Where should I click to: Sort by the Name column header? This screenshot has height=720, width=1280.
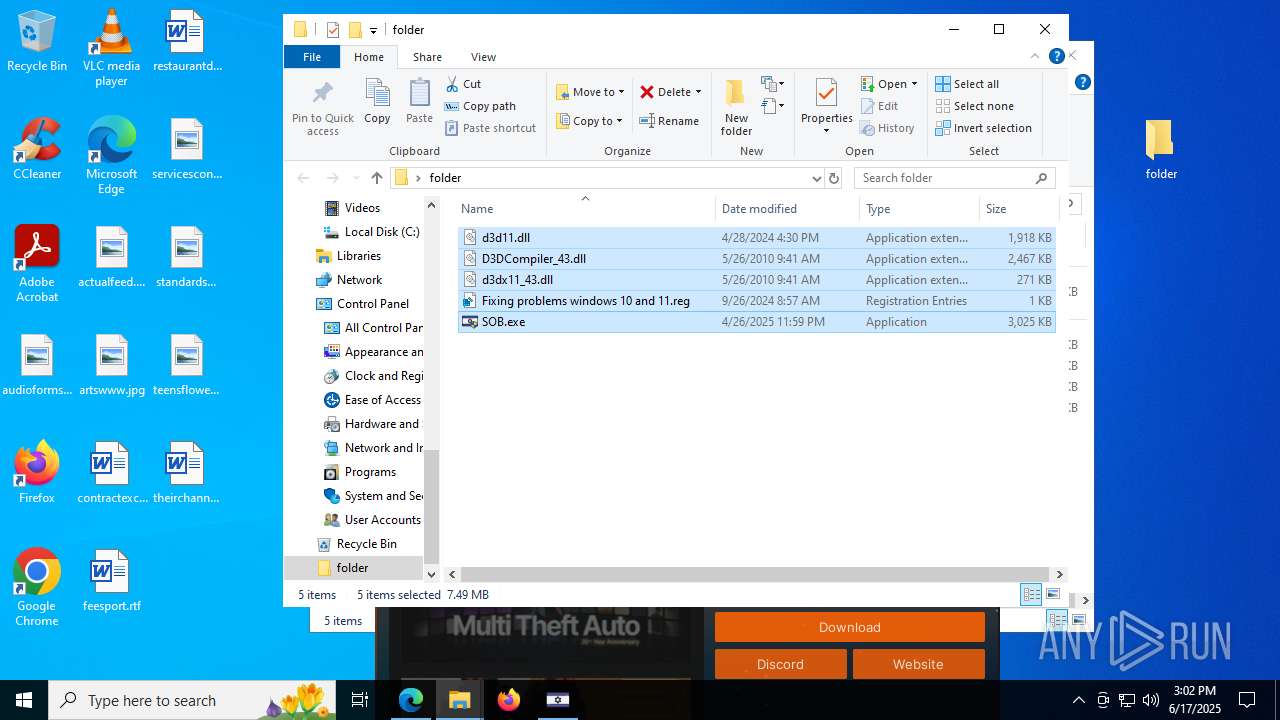[585, 209]
